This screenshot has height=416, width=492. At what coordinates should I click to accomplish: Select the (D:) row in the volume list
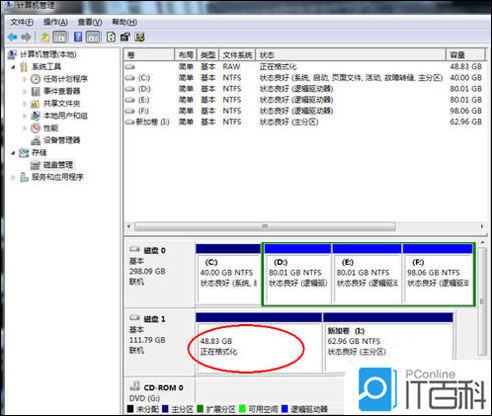point(303,89)
